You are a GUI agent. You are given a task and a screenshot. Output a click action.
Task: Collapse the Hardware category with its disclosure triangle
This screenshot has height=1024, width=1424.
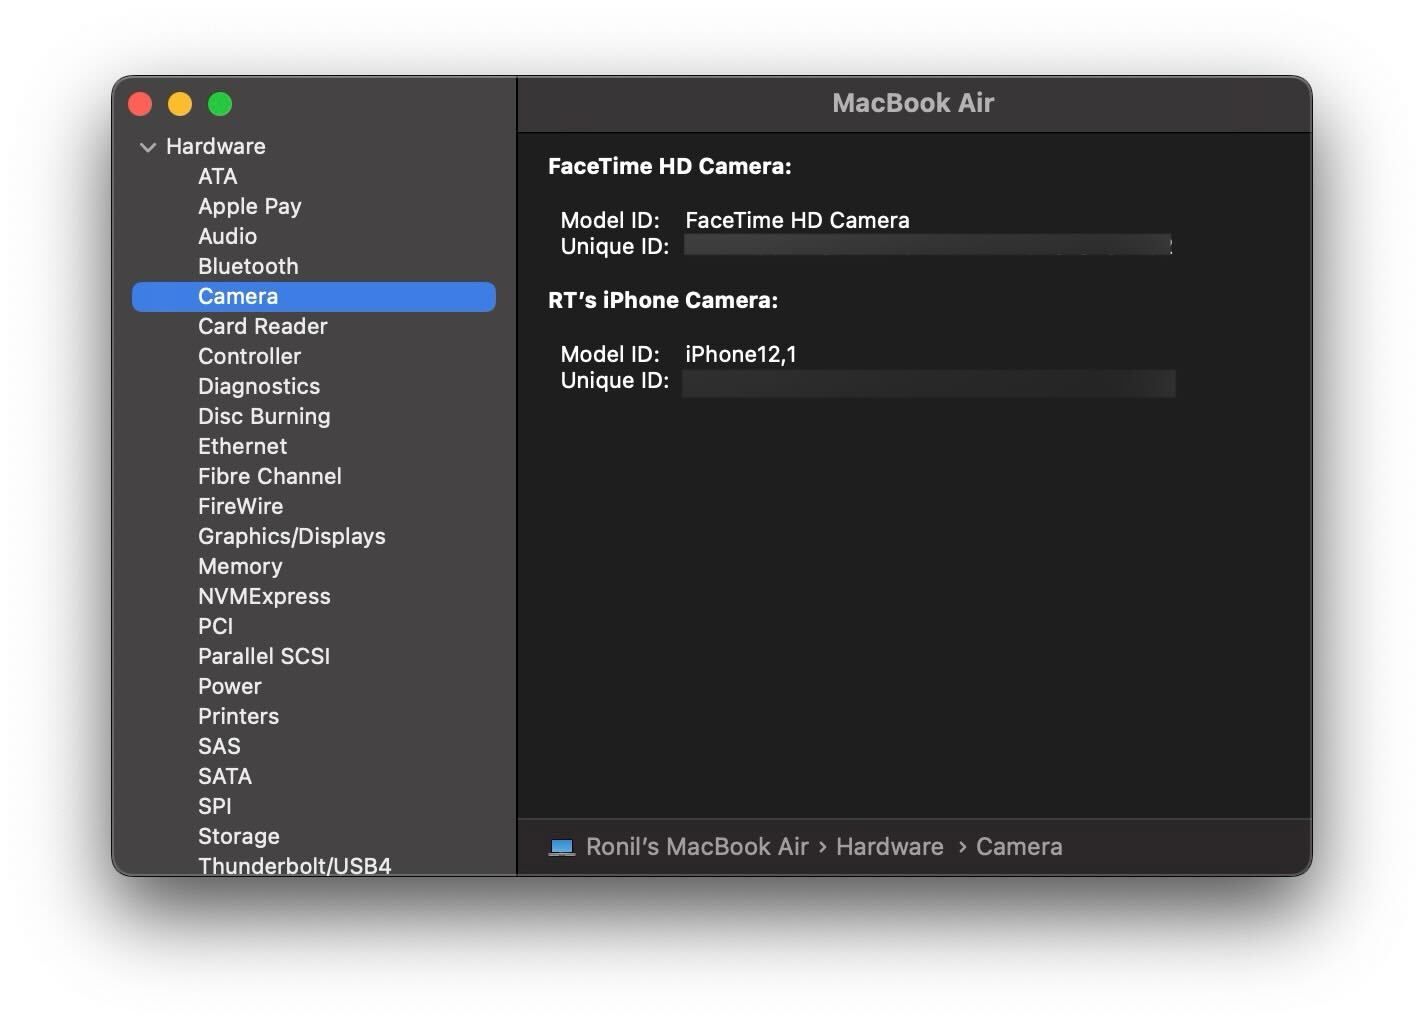coord(147,146)
